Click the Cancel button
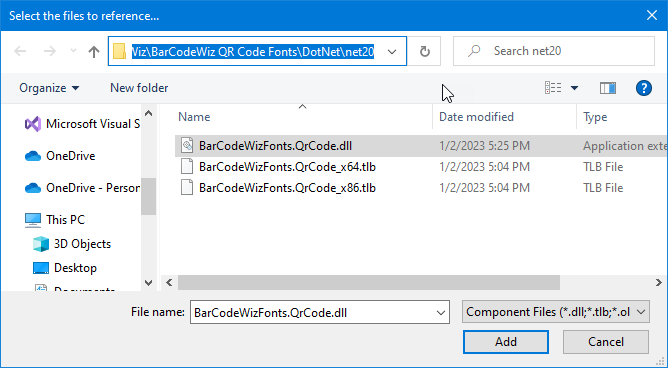670x368 pixels. pos(605,342)
